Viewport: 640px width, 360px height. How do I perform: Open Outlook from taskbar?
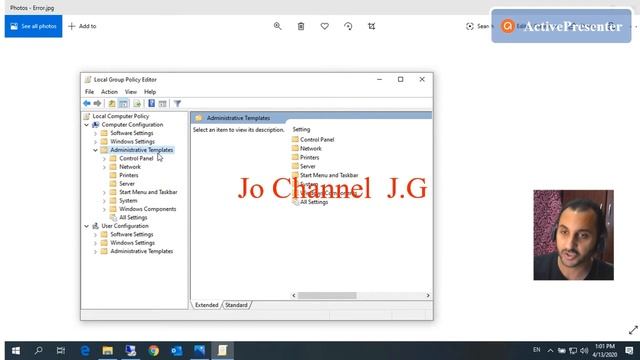click(x=177, y=351)
